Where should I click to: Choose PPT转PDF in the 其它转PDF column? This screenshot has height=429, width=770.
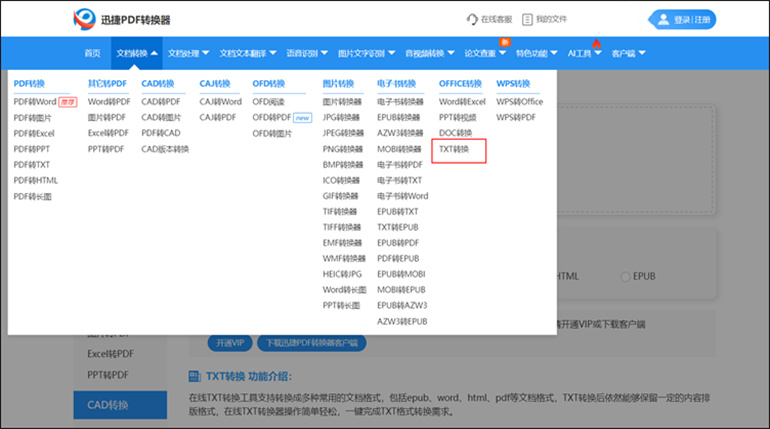106,149
